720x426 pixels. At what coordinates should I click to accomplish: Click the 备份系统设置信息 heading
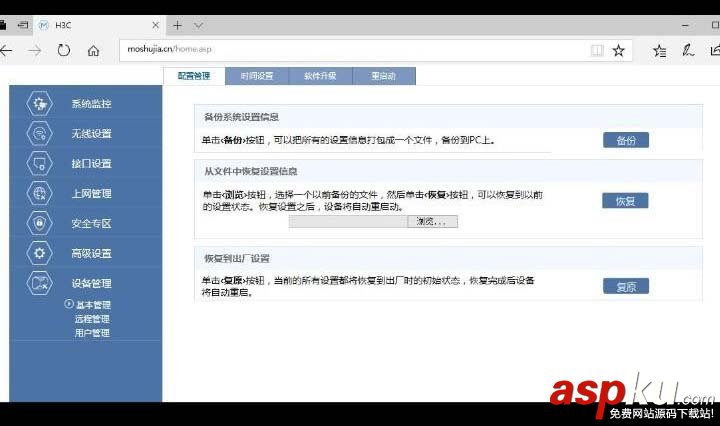[242, 117]
